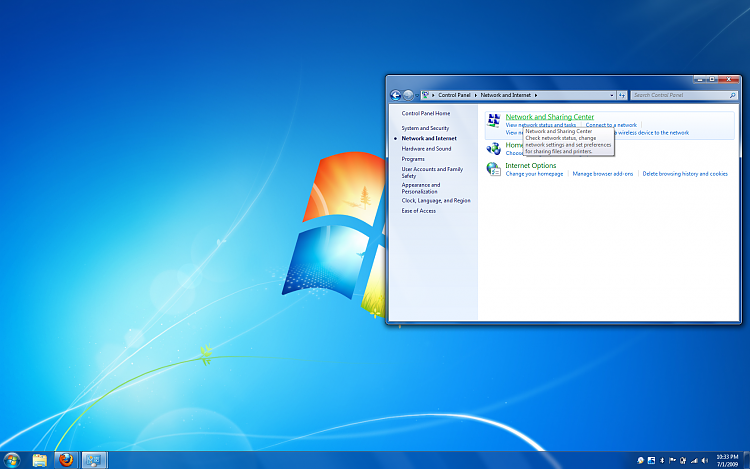Click the first tray icon left of blue square

640,460
